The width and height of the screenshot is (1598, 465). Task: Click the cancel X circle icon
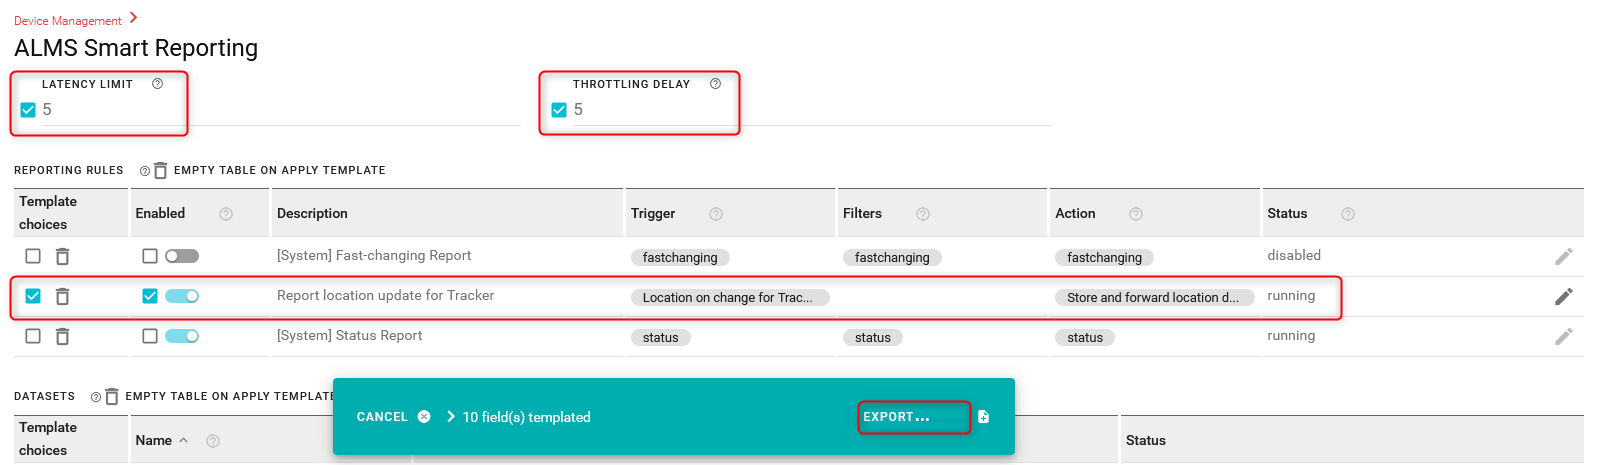424,417
